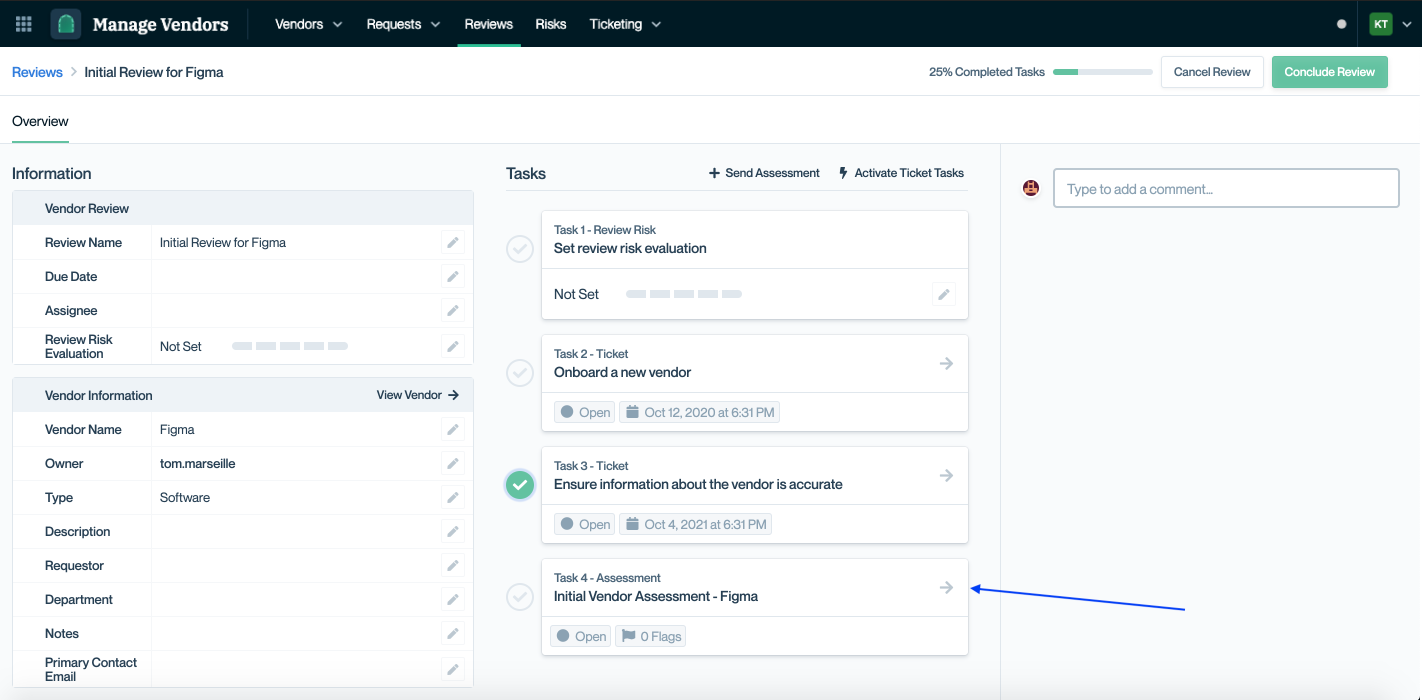Click Send Assessment
This screenshot has width=1422, height=700.
click(x=764, y=173)
